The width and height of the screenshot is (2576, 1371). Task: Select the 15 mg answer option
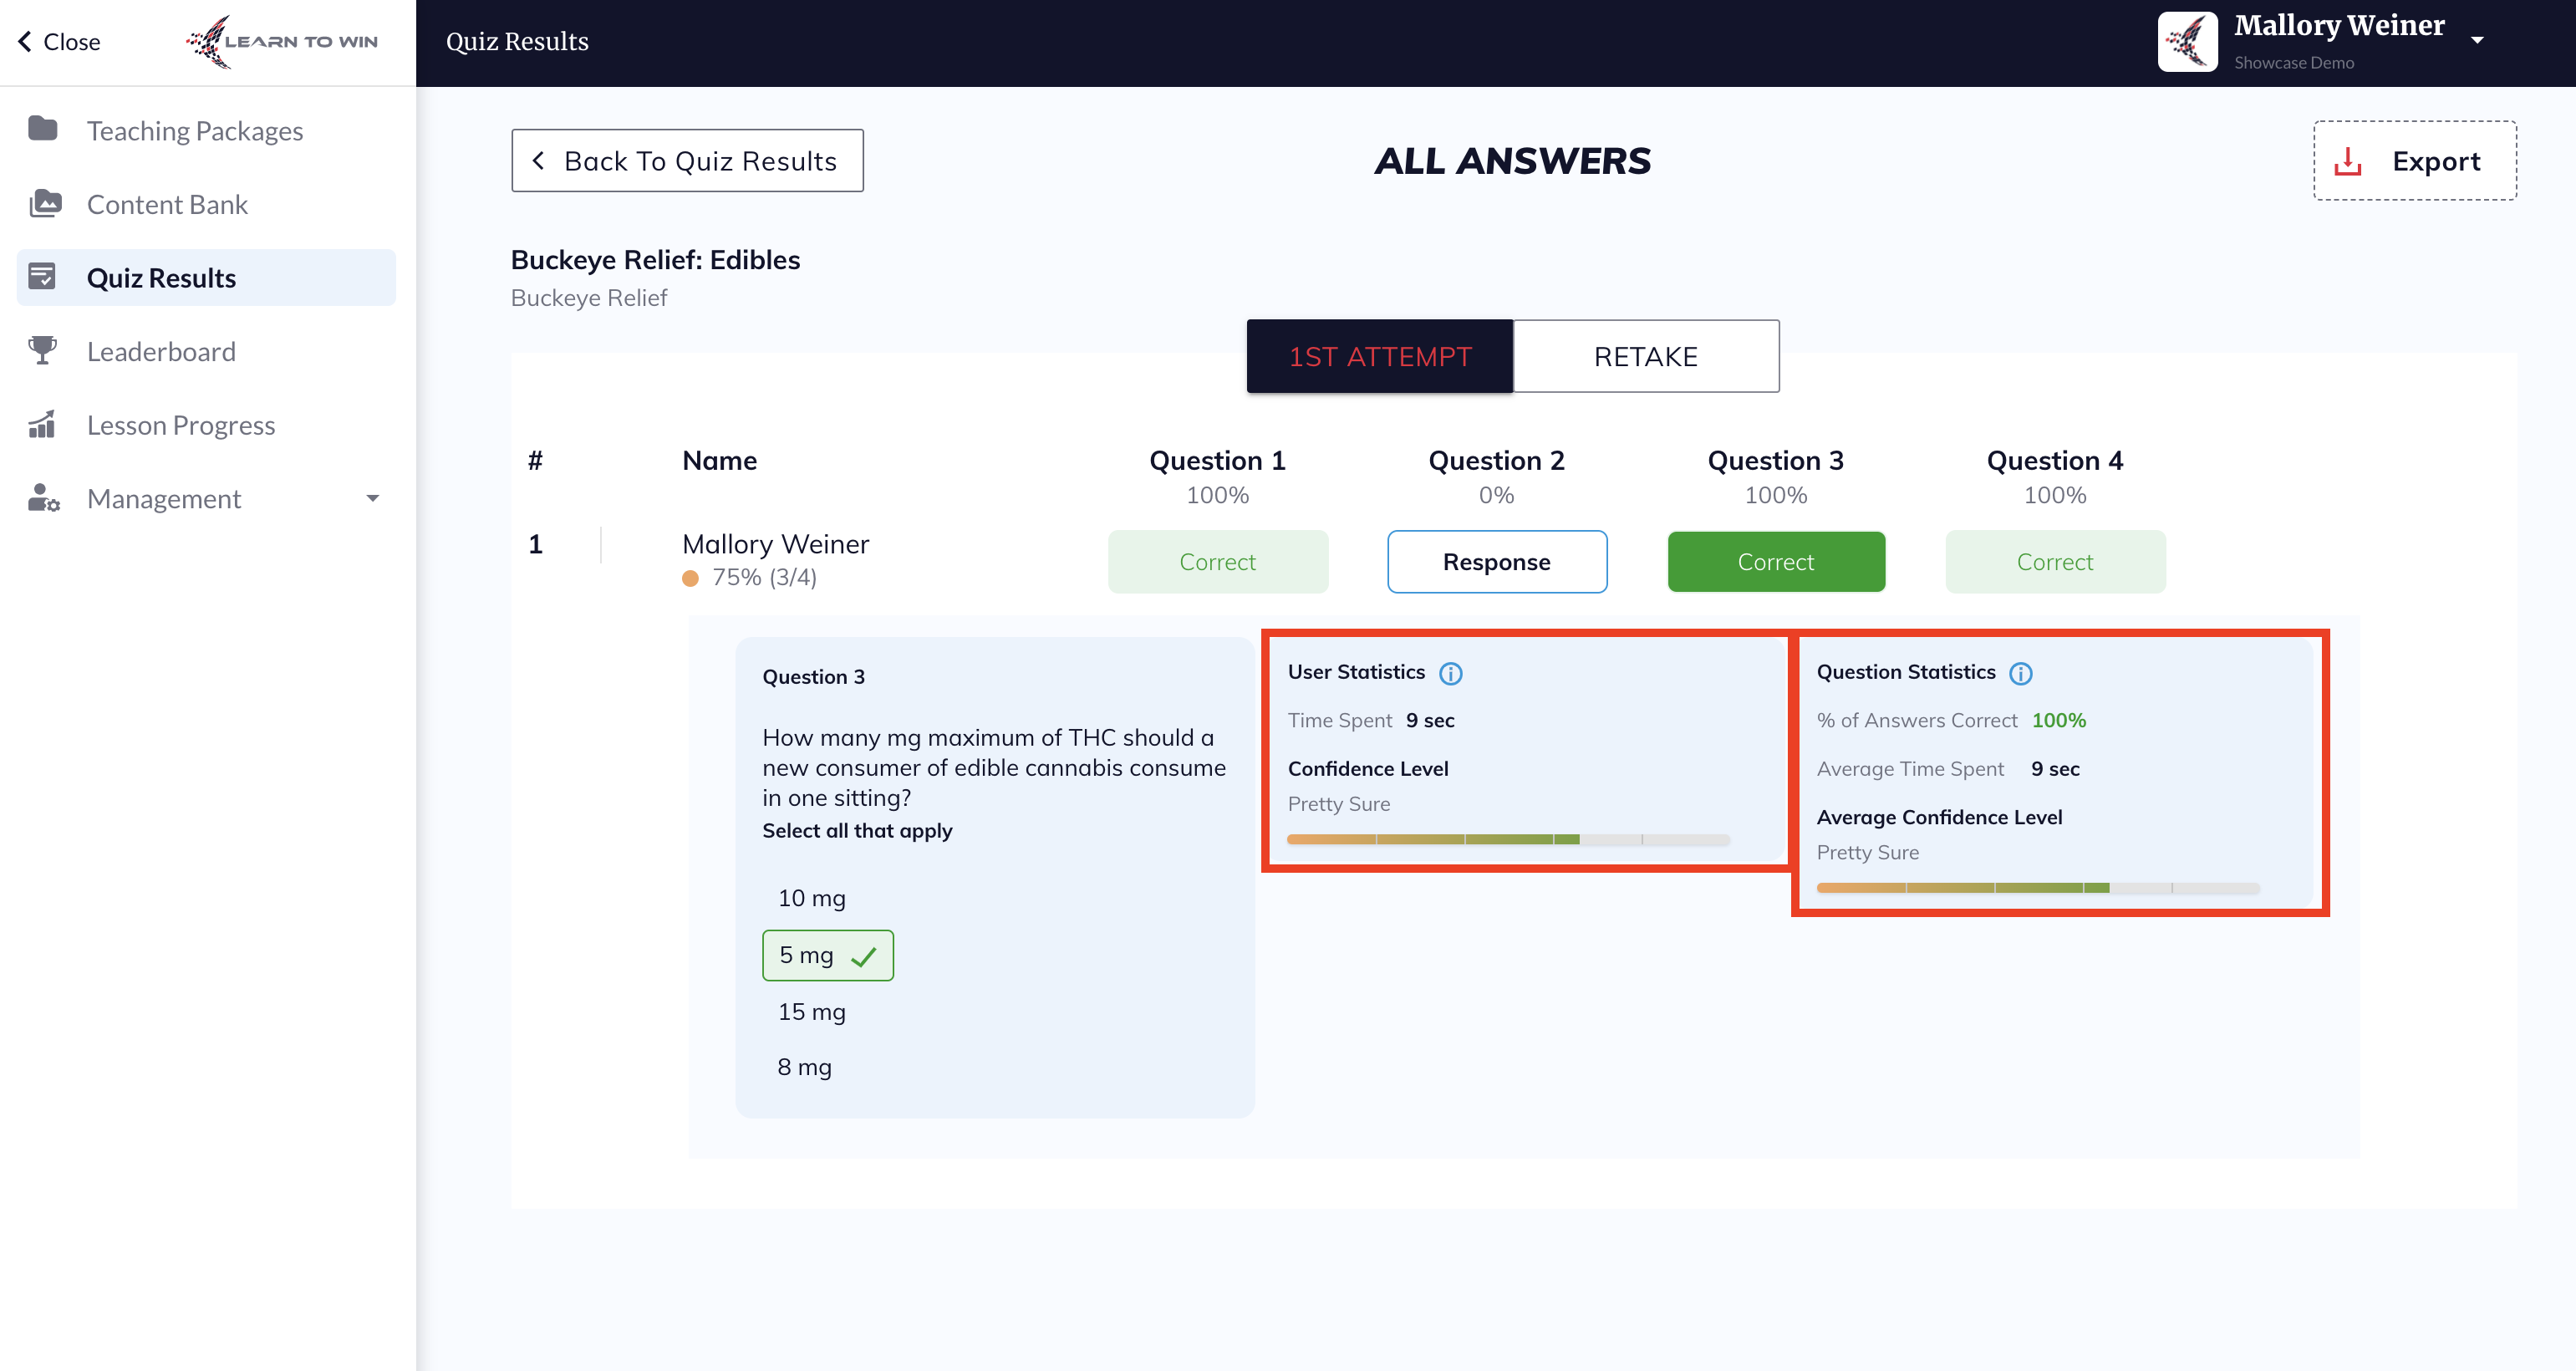tap(811, 1012)
